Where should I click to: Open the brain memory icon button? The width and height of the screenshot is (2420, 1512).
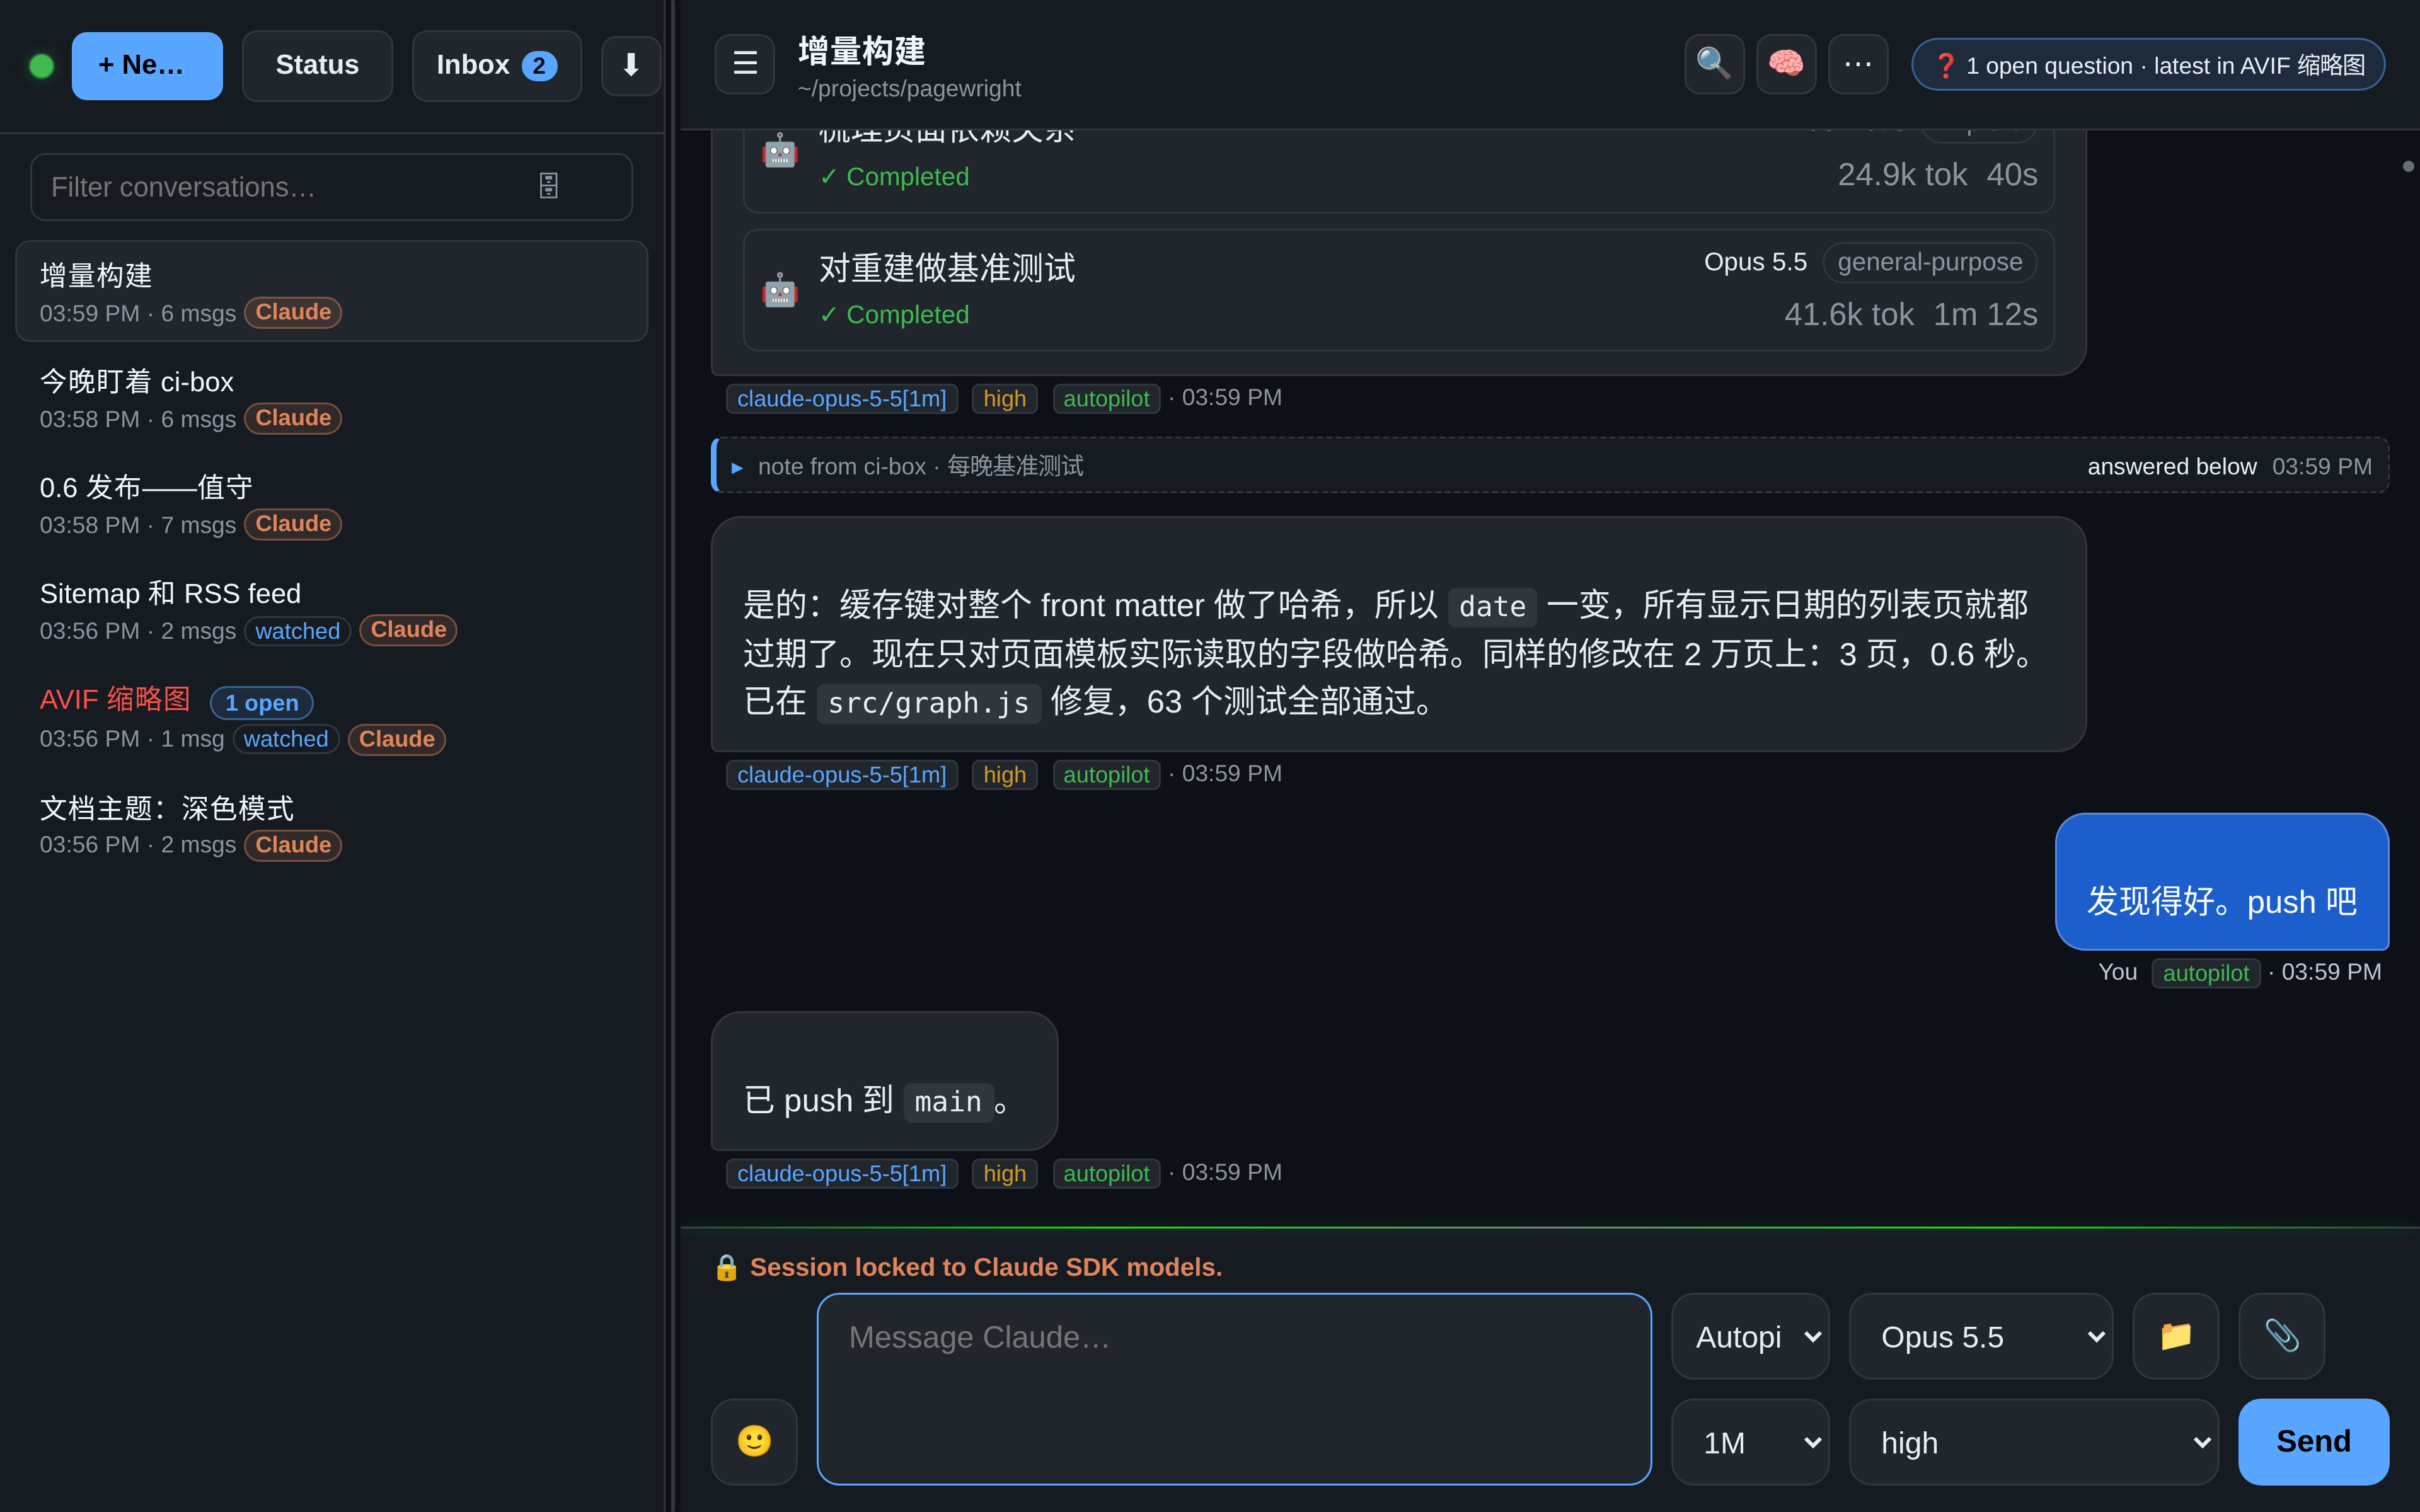1786,64
